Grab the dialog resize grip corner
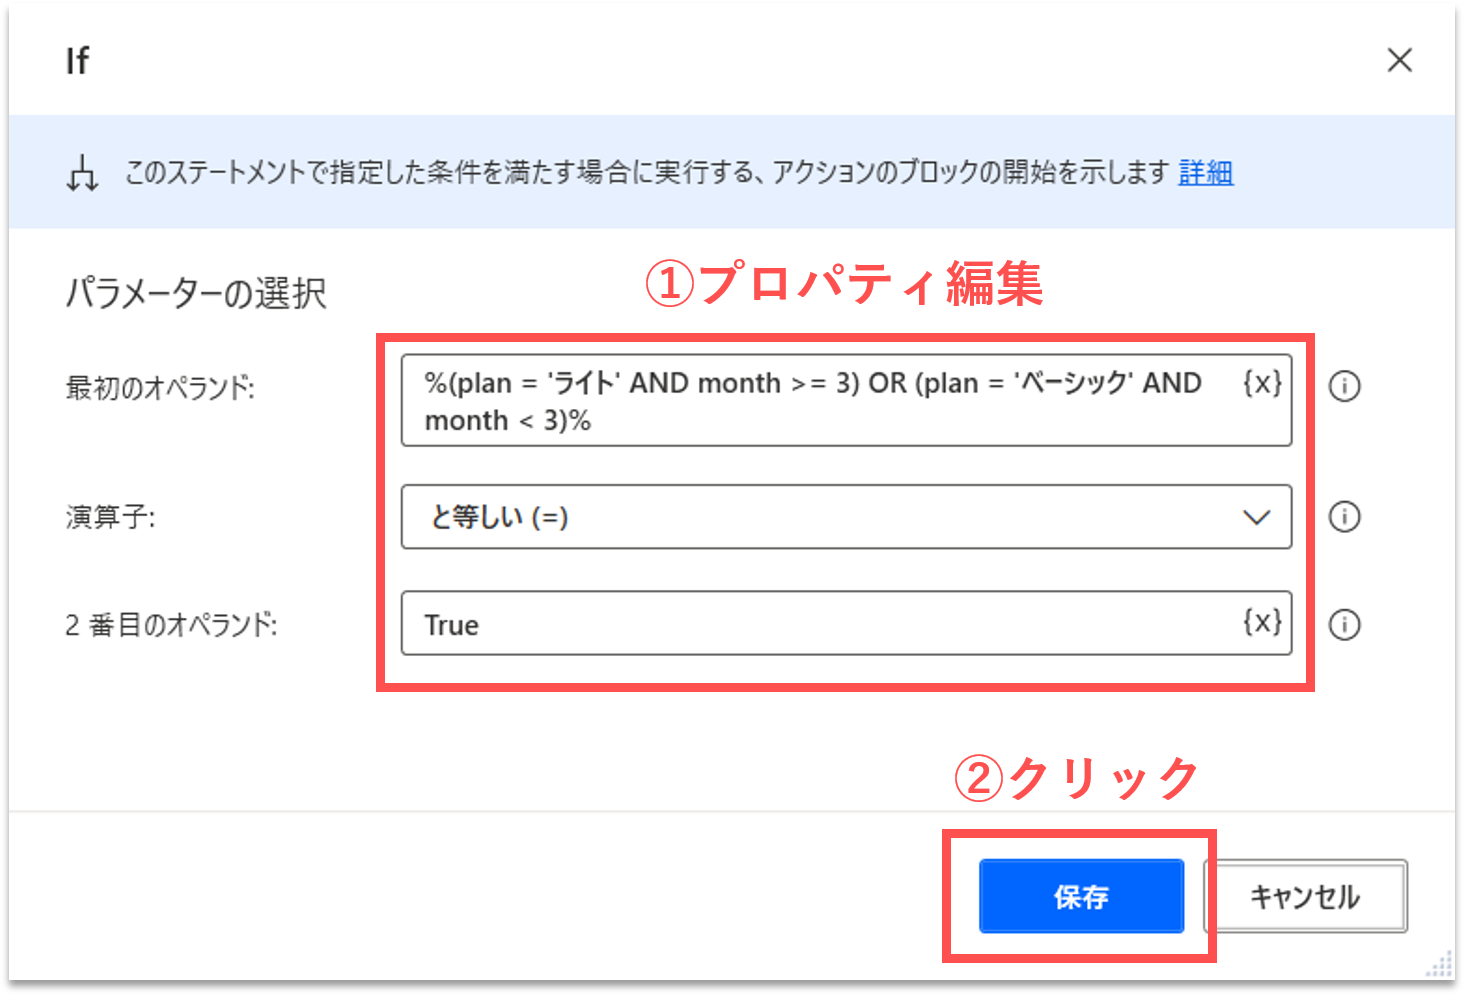1464x995 pixels. 1439,964
